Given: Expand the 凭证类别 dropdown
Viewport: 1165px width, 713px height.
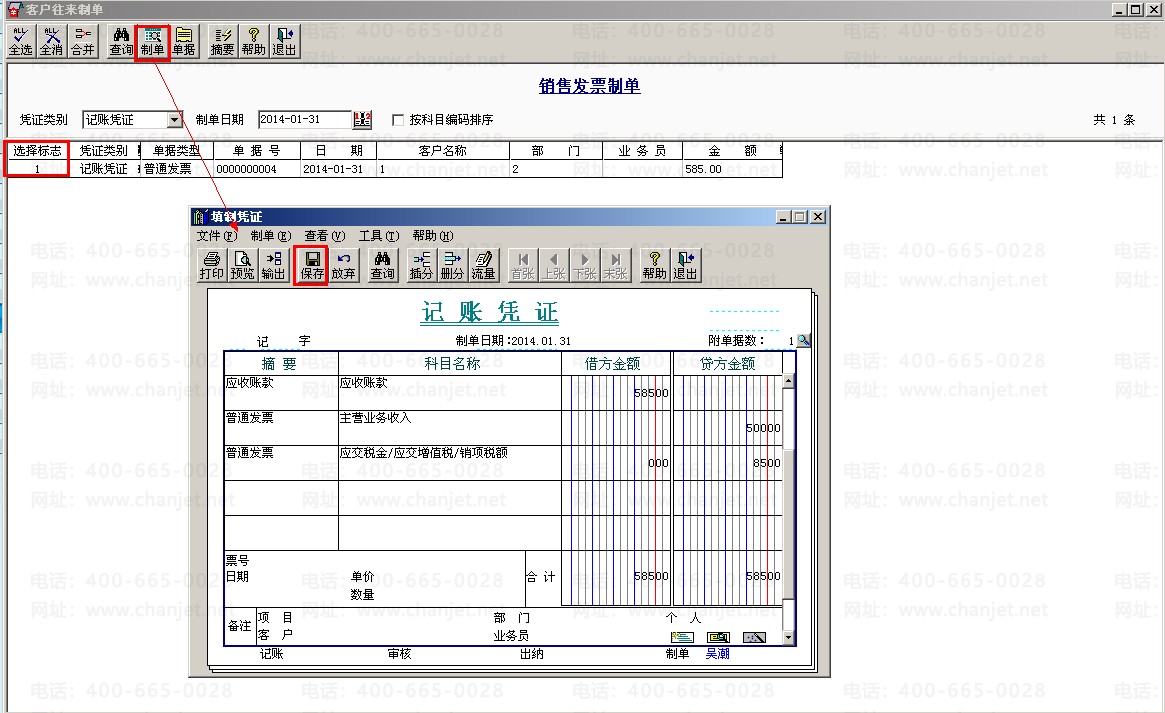Looking at the screenshot, I should (175, 120).
